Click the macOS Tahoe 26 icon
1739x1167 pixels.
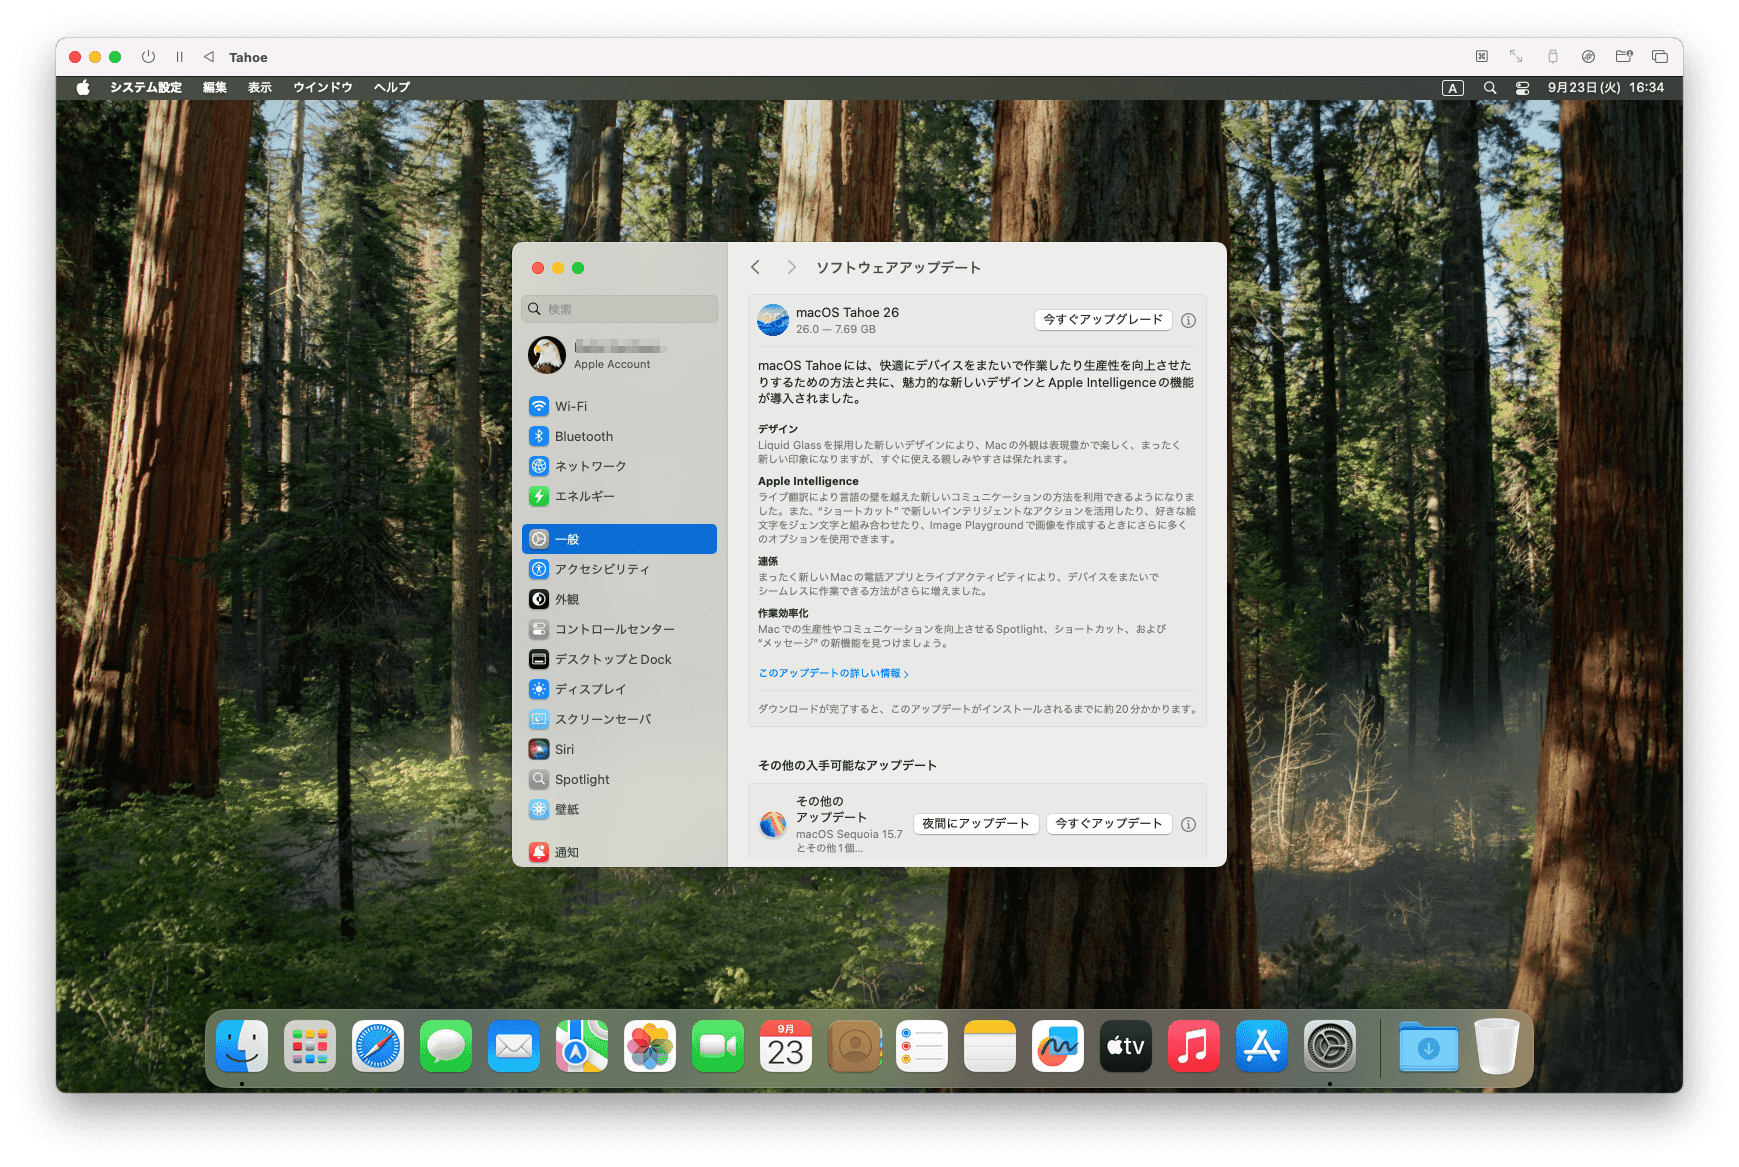(773, 320)
